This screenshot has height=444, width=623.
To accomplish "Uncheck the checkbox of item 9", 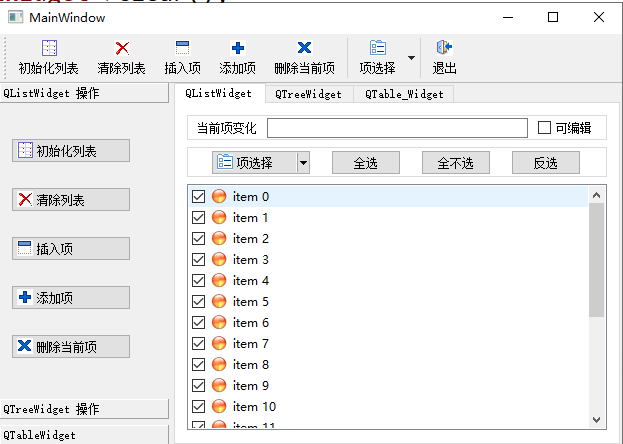I will click(198, 386).
